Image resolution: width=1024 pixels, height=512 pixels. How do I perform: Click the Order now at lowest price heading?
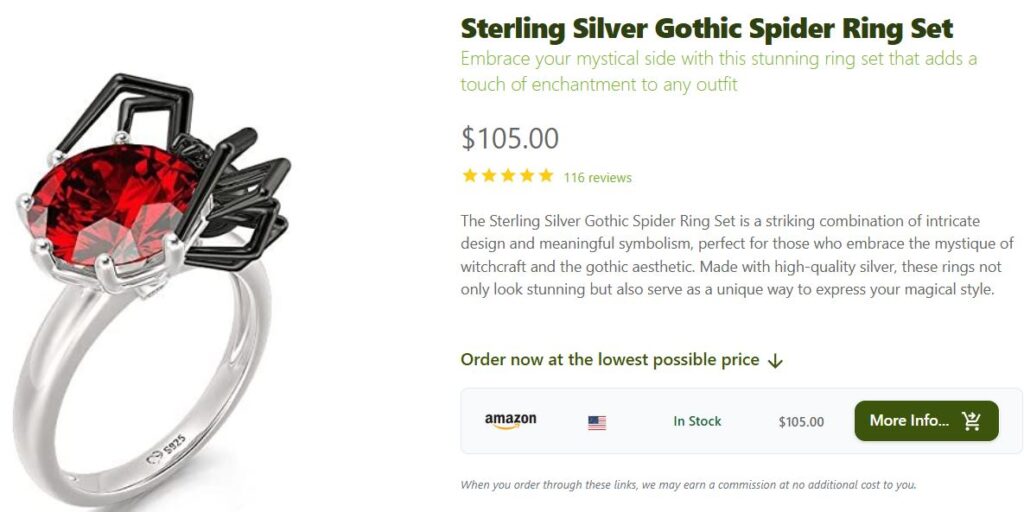609,360
